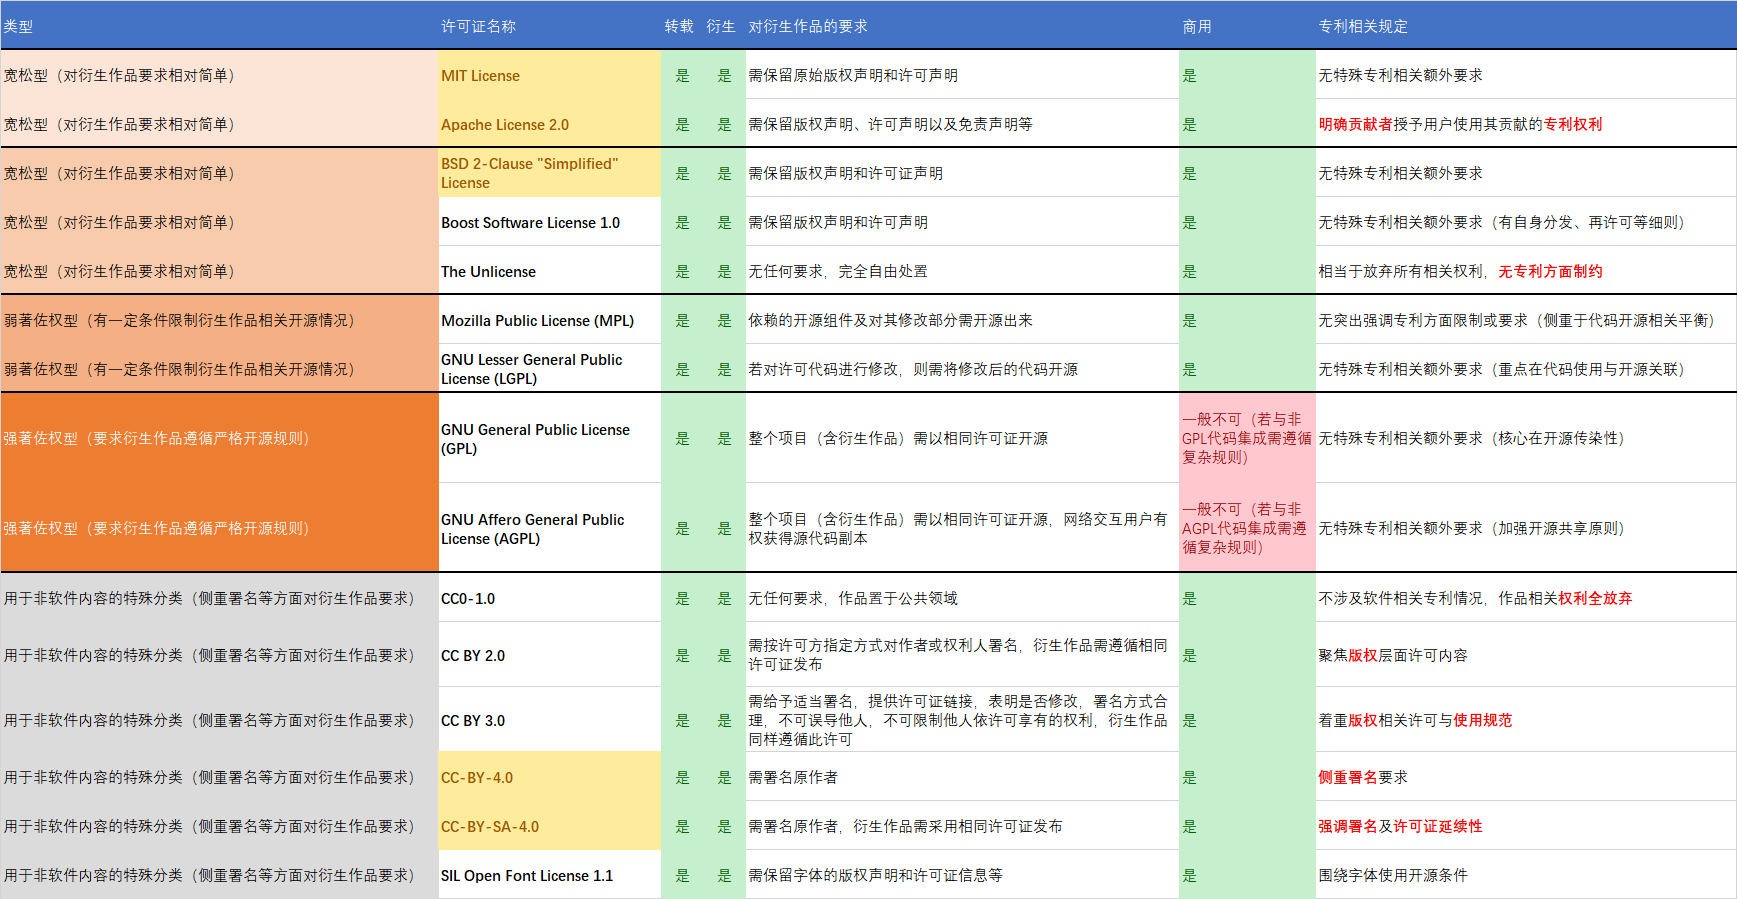This screenshot has height=899, width=1737.
Task: Select 侧重署名要求 cell
Action: [1526, 777]
